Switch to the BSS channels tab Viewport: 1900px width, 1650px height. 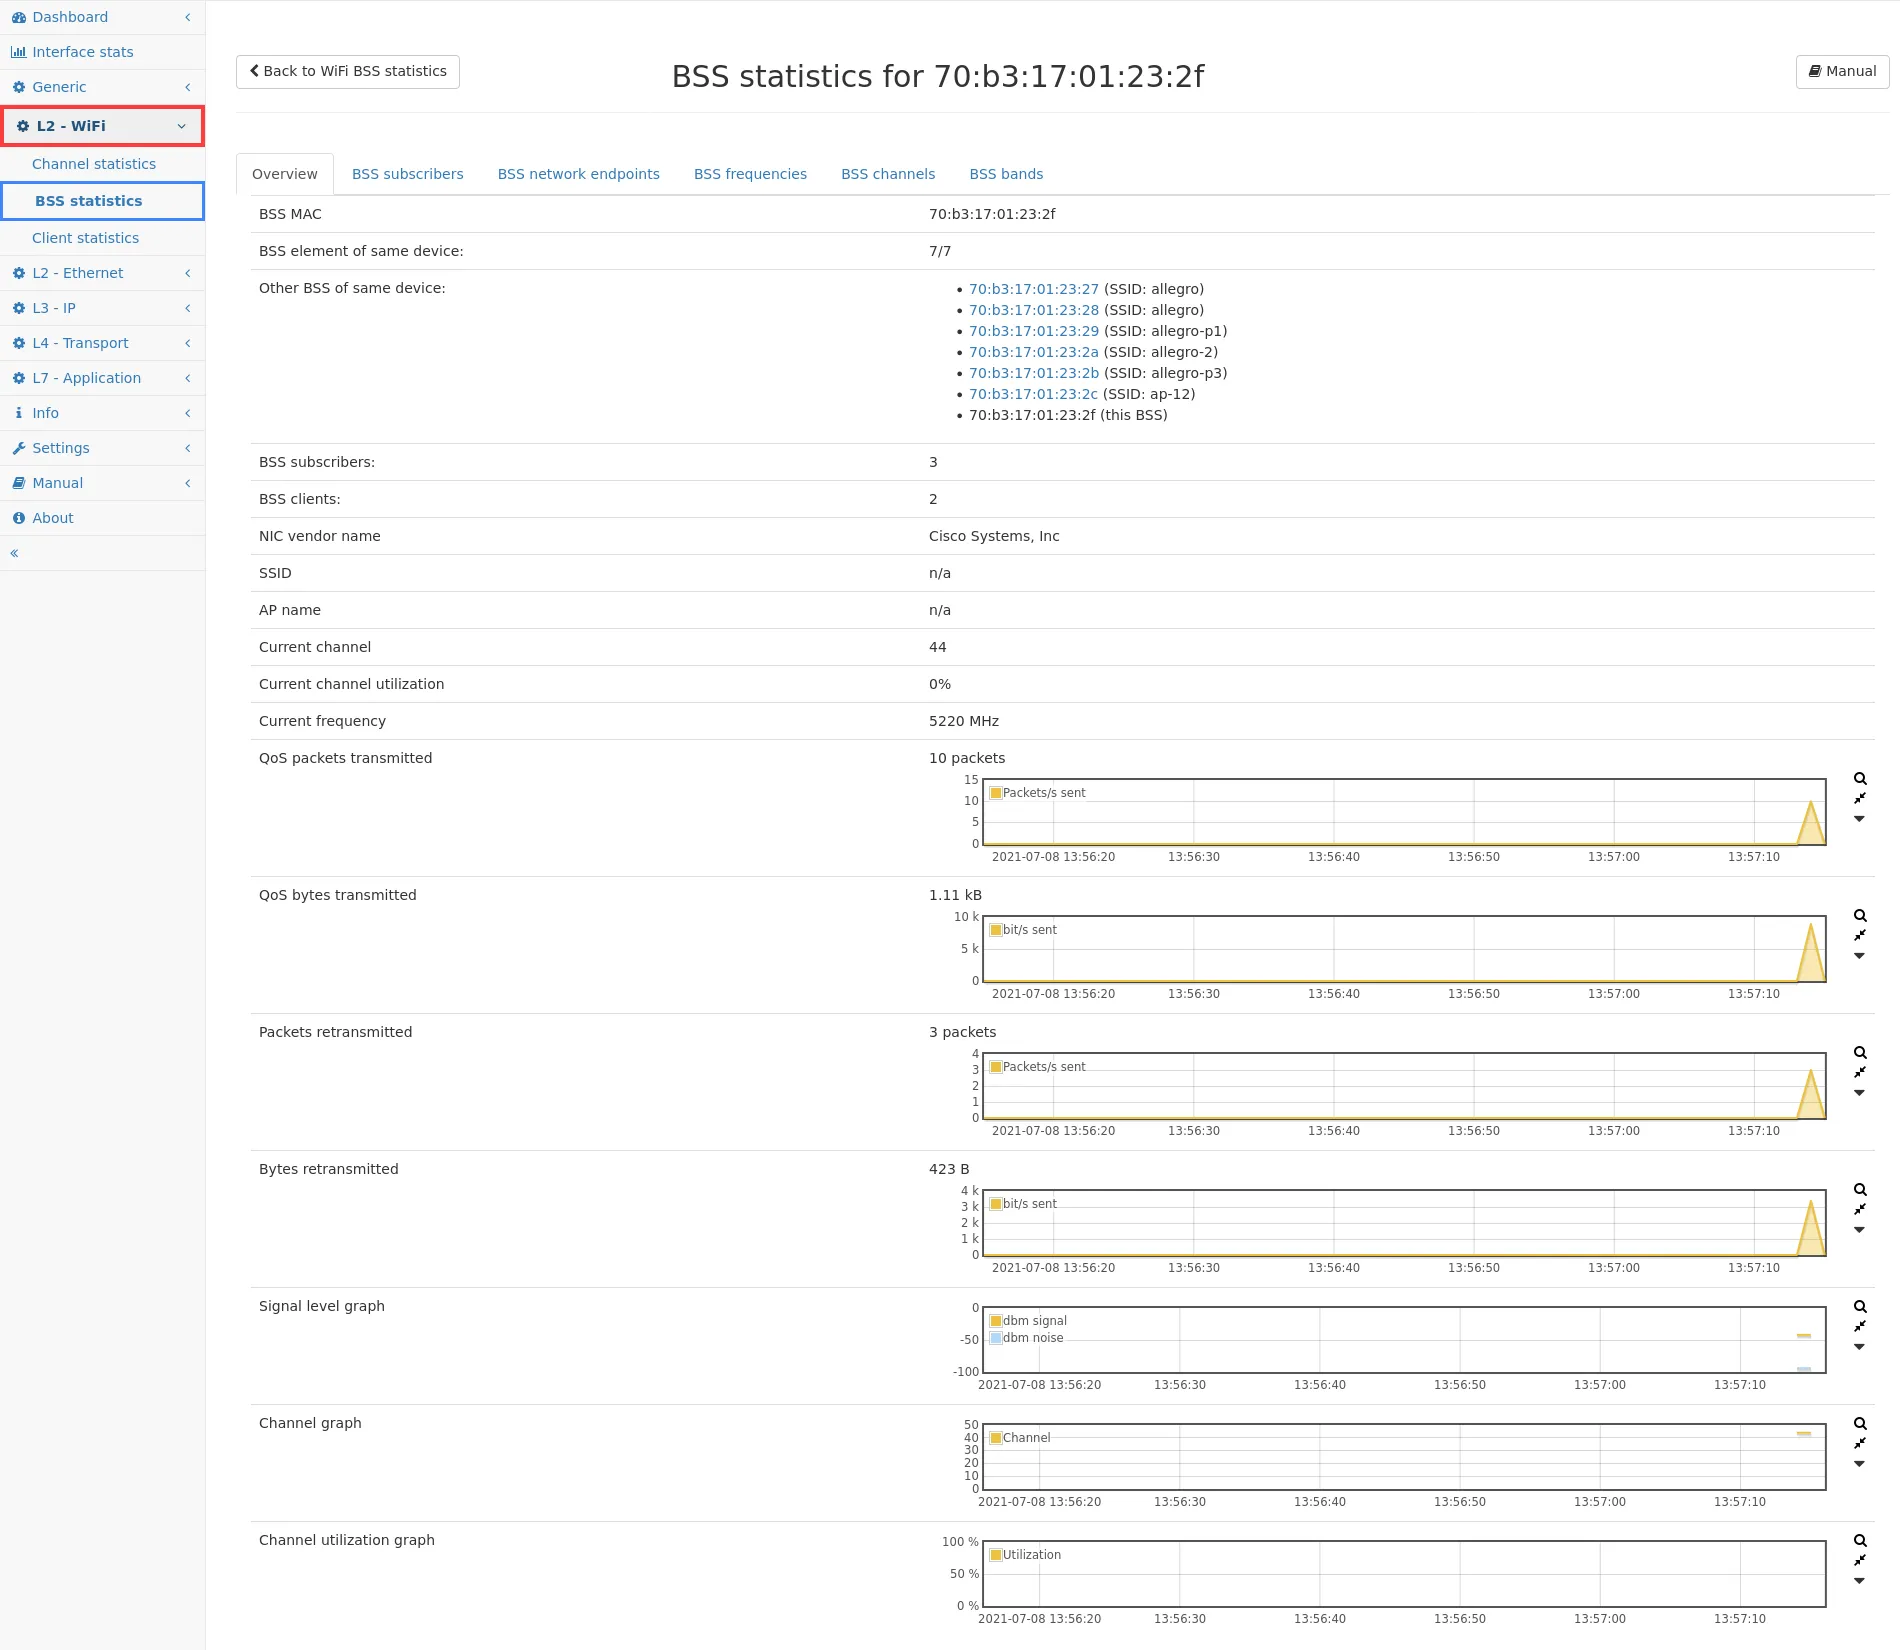[x=887, y=174]
